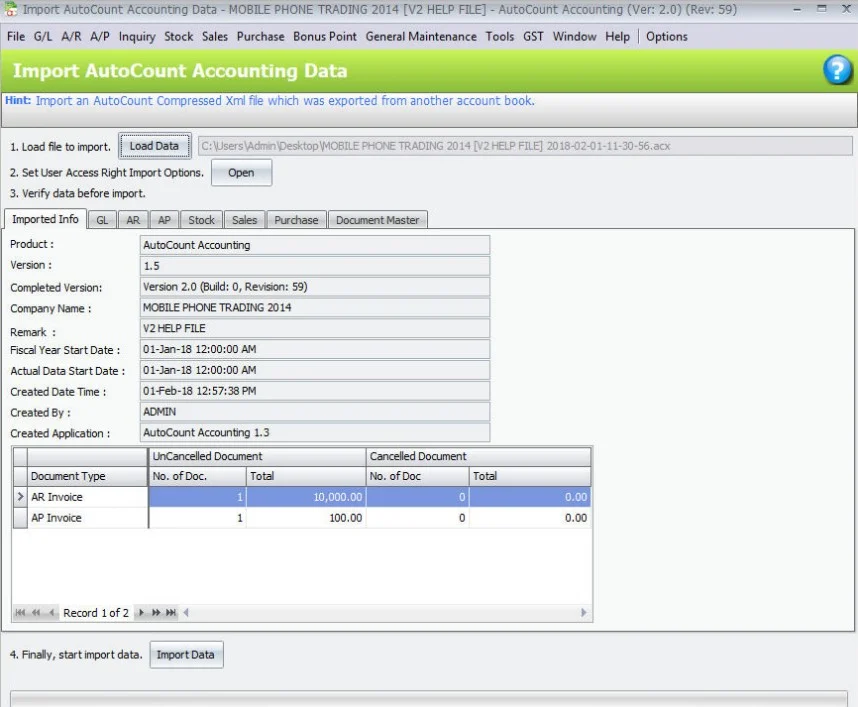The image size is (858, 707).
Task: Go to the first record in navigator
Action: click(20, 612)
